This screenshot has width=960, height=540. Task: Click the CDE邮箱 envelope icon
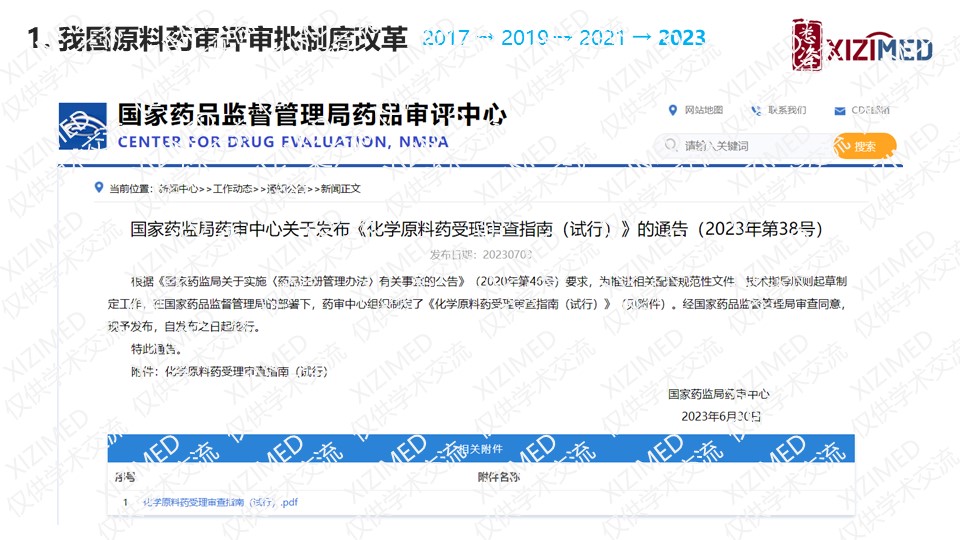[x=838, y=110]
